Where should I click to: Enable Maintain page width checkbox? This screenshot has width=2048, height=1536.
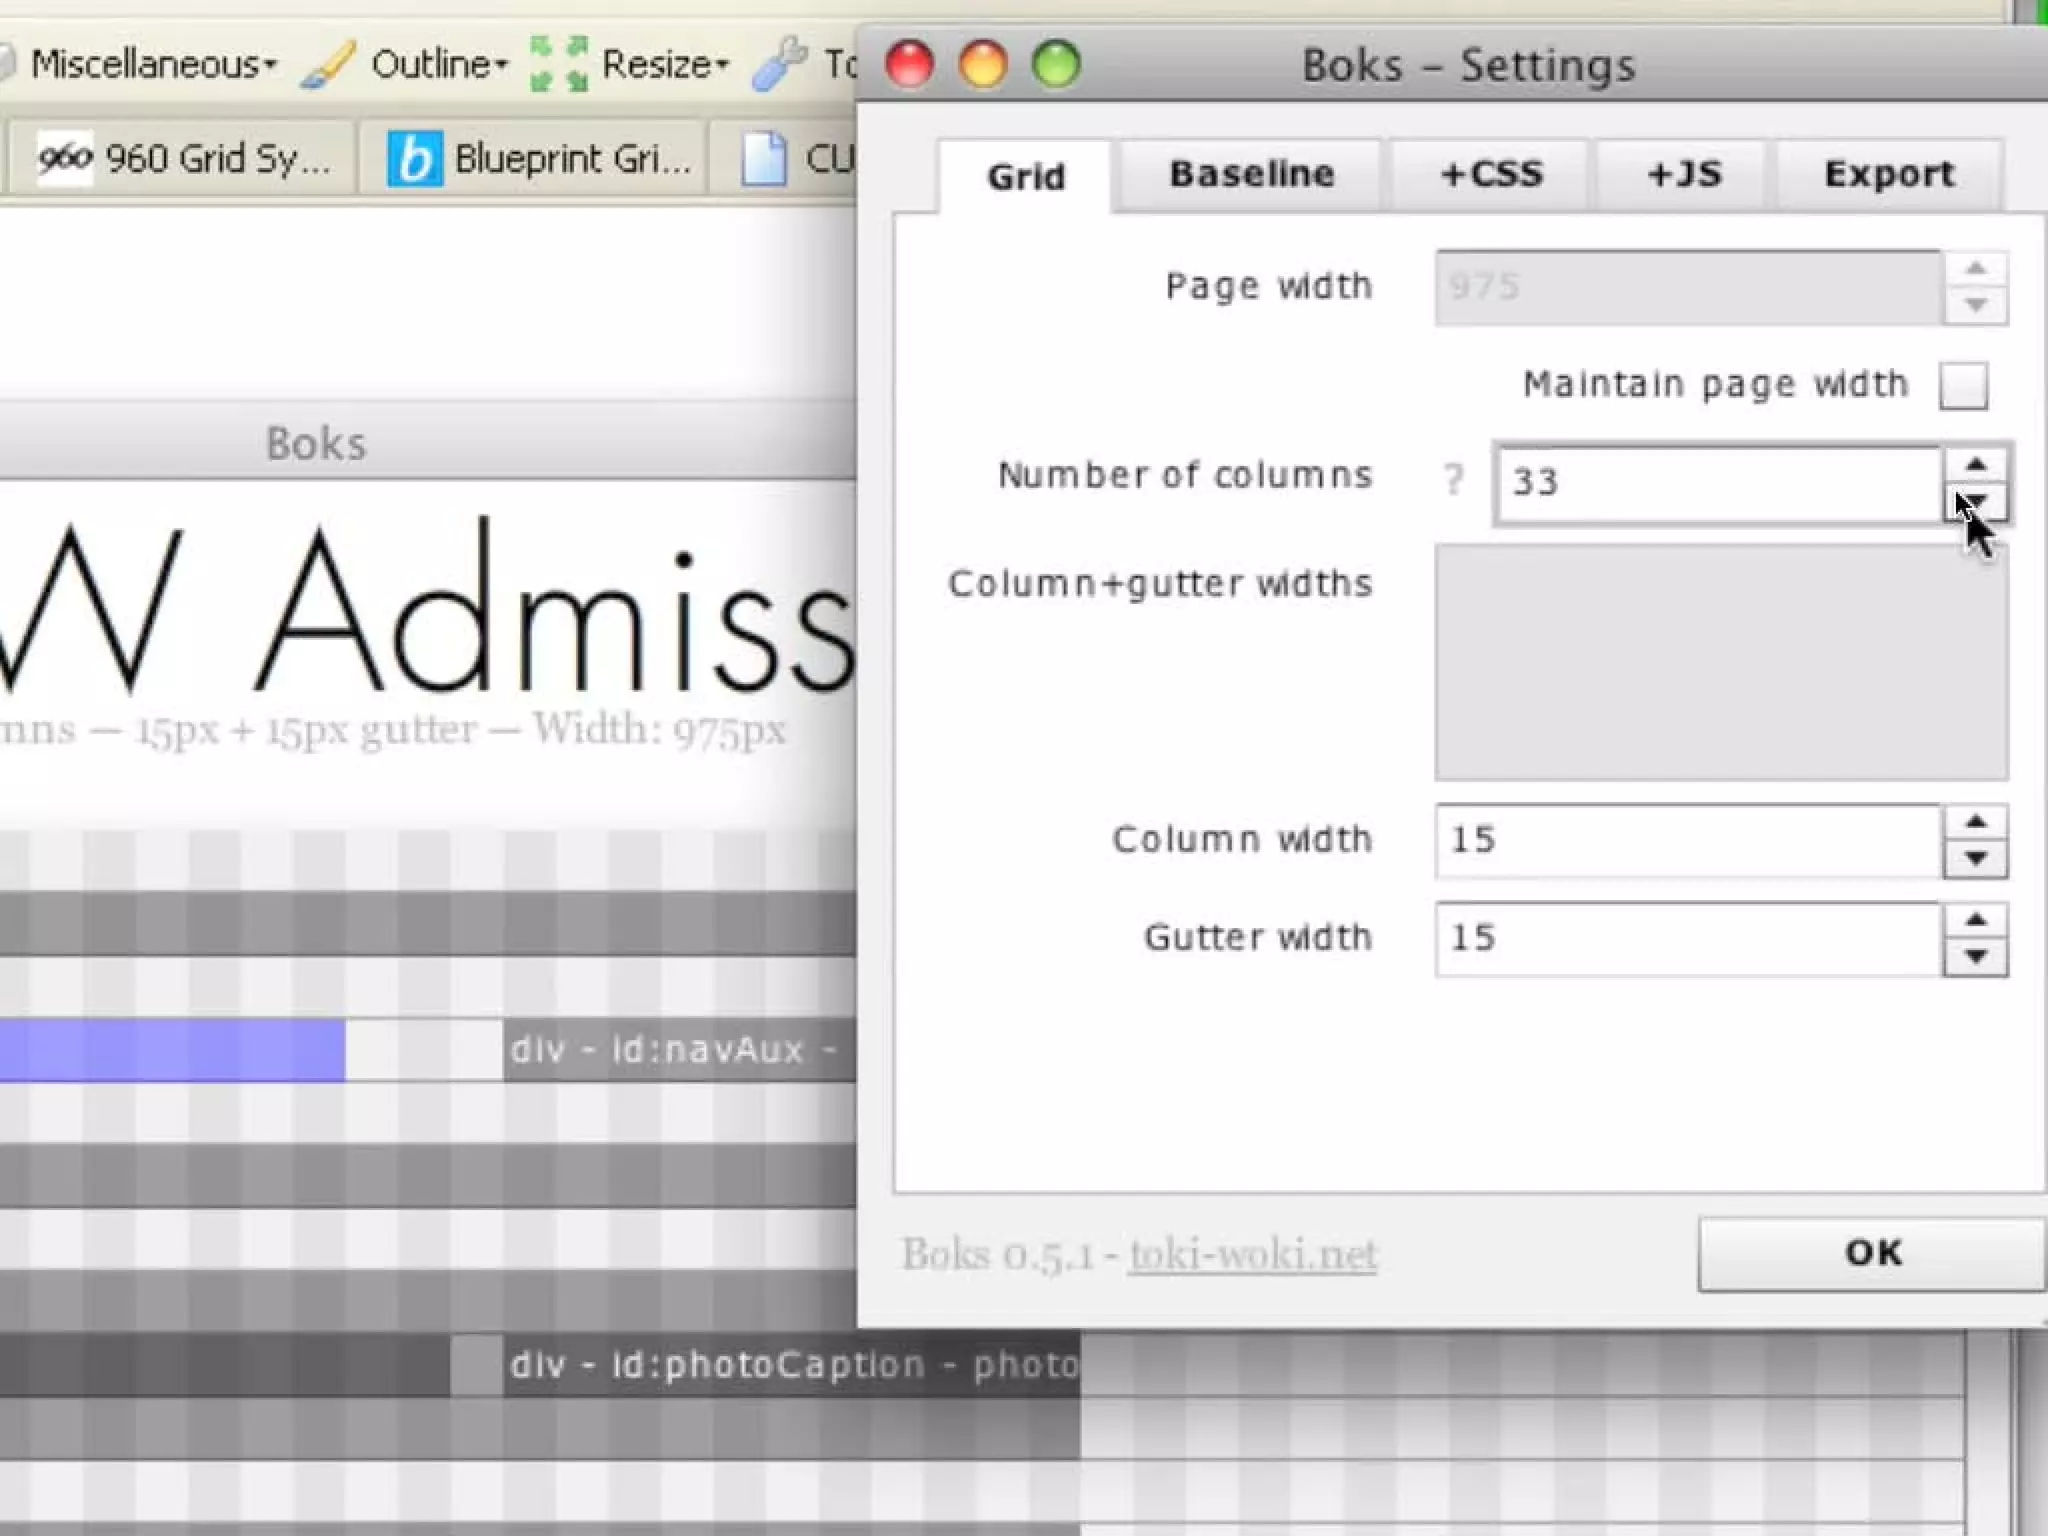pyautogui.click(x=1962, y=385)
